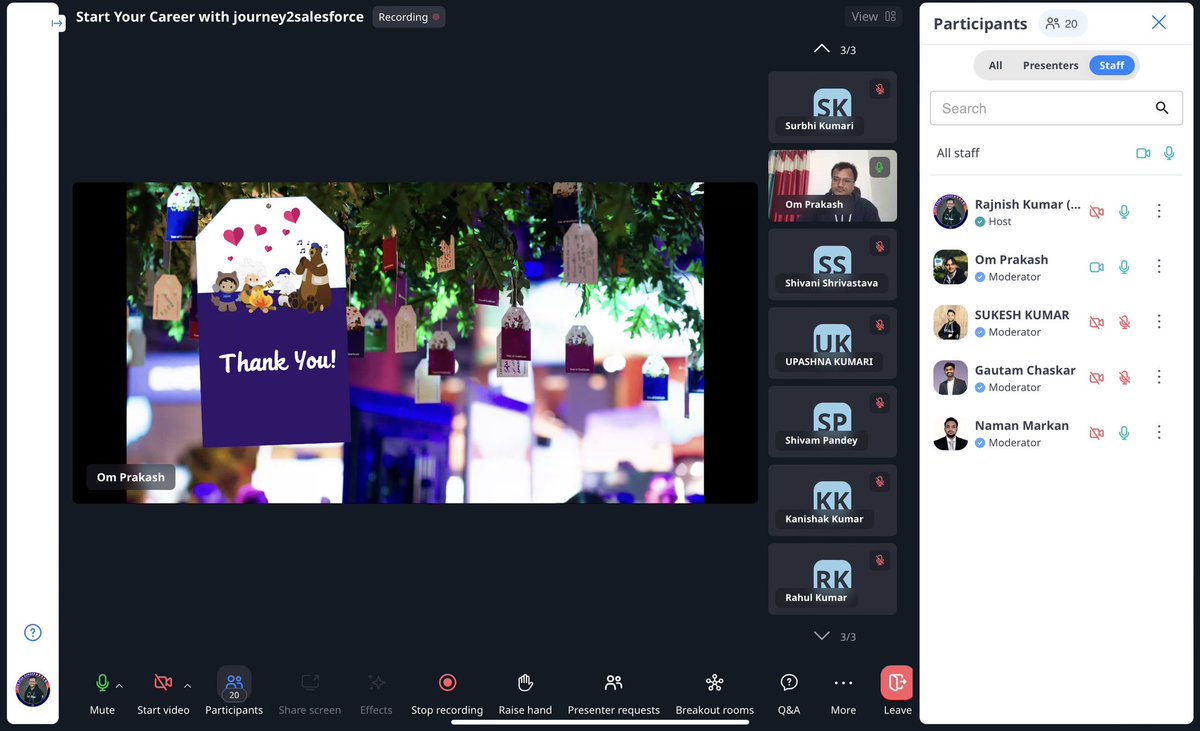Image resolution: width=1200 pixels, height=731 pixels.
Task: Select UPASHNA KUMARI's tile
Action: (832, 343)
